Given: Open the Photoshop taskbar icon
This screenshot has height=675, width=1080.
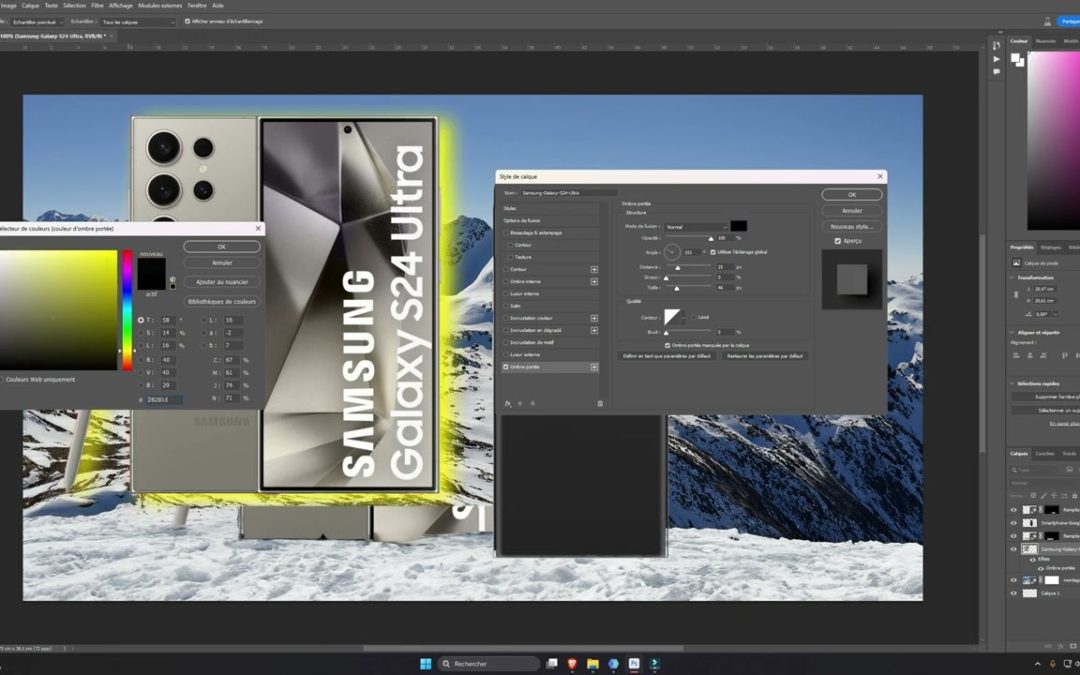Looking at the screenshot, I should coord(634,664).
